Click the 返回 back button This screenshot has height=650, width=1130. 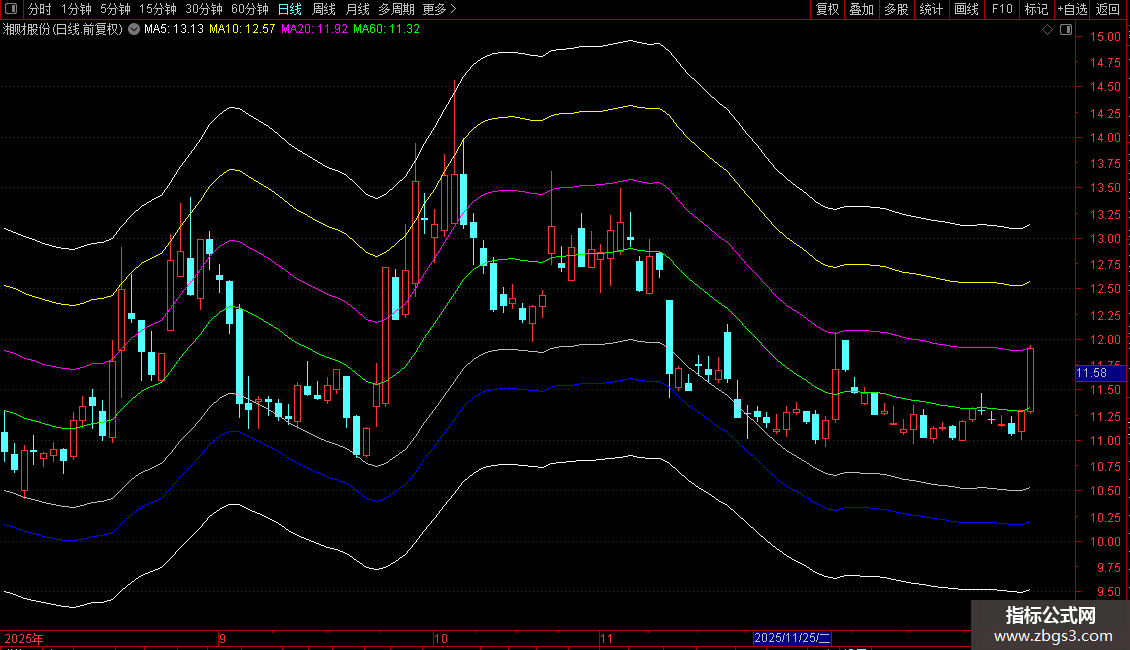point(1108,9)
